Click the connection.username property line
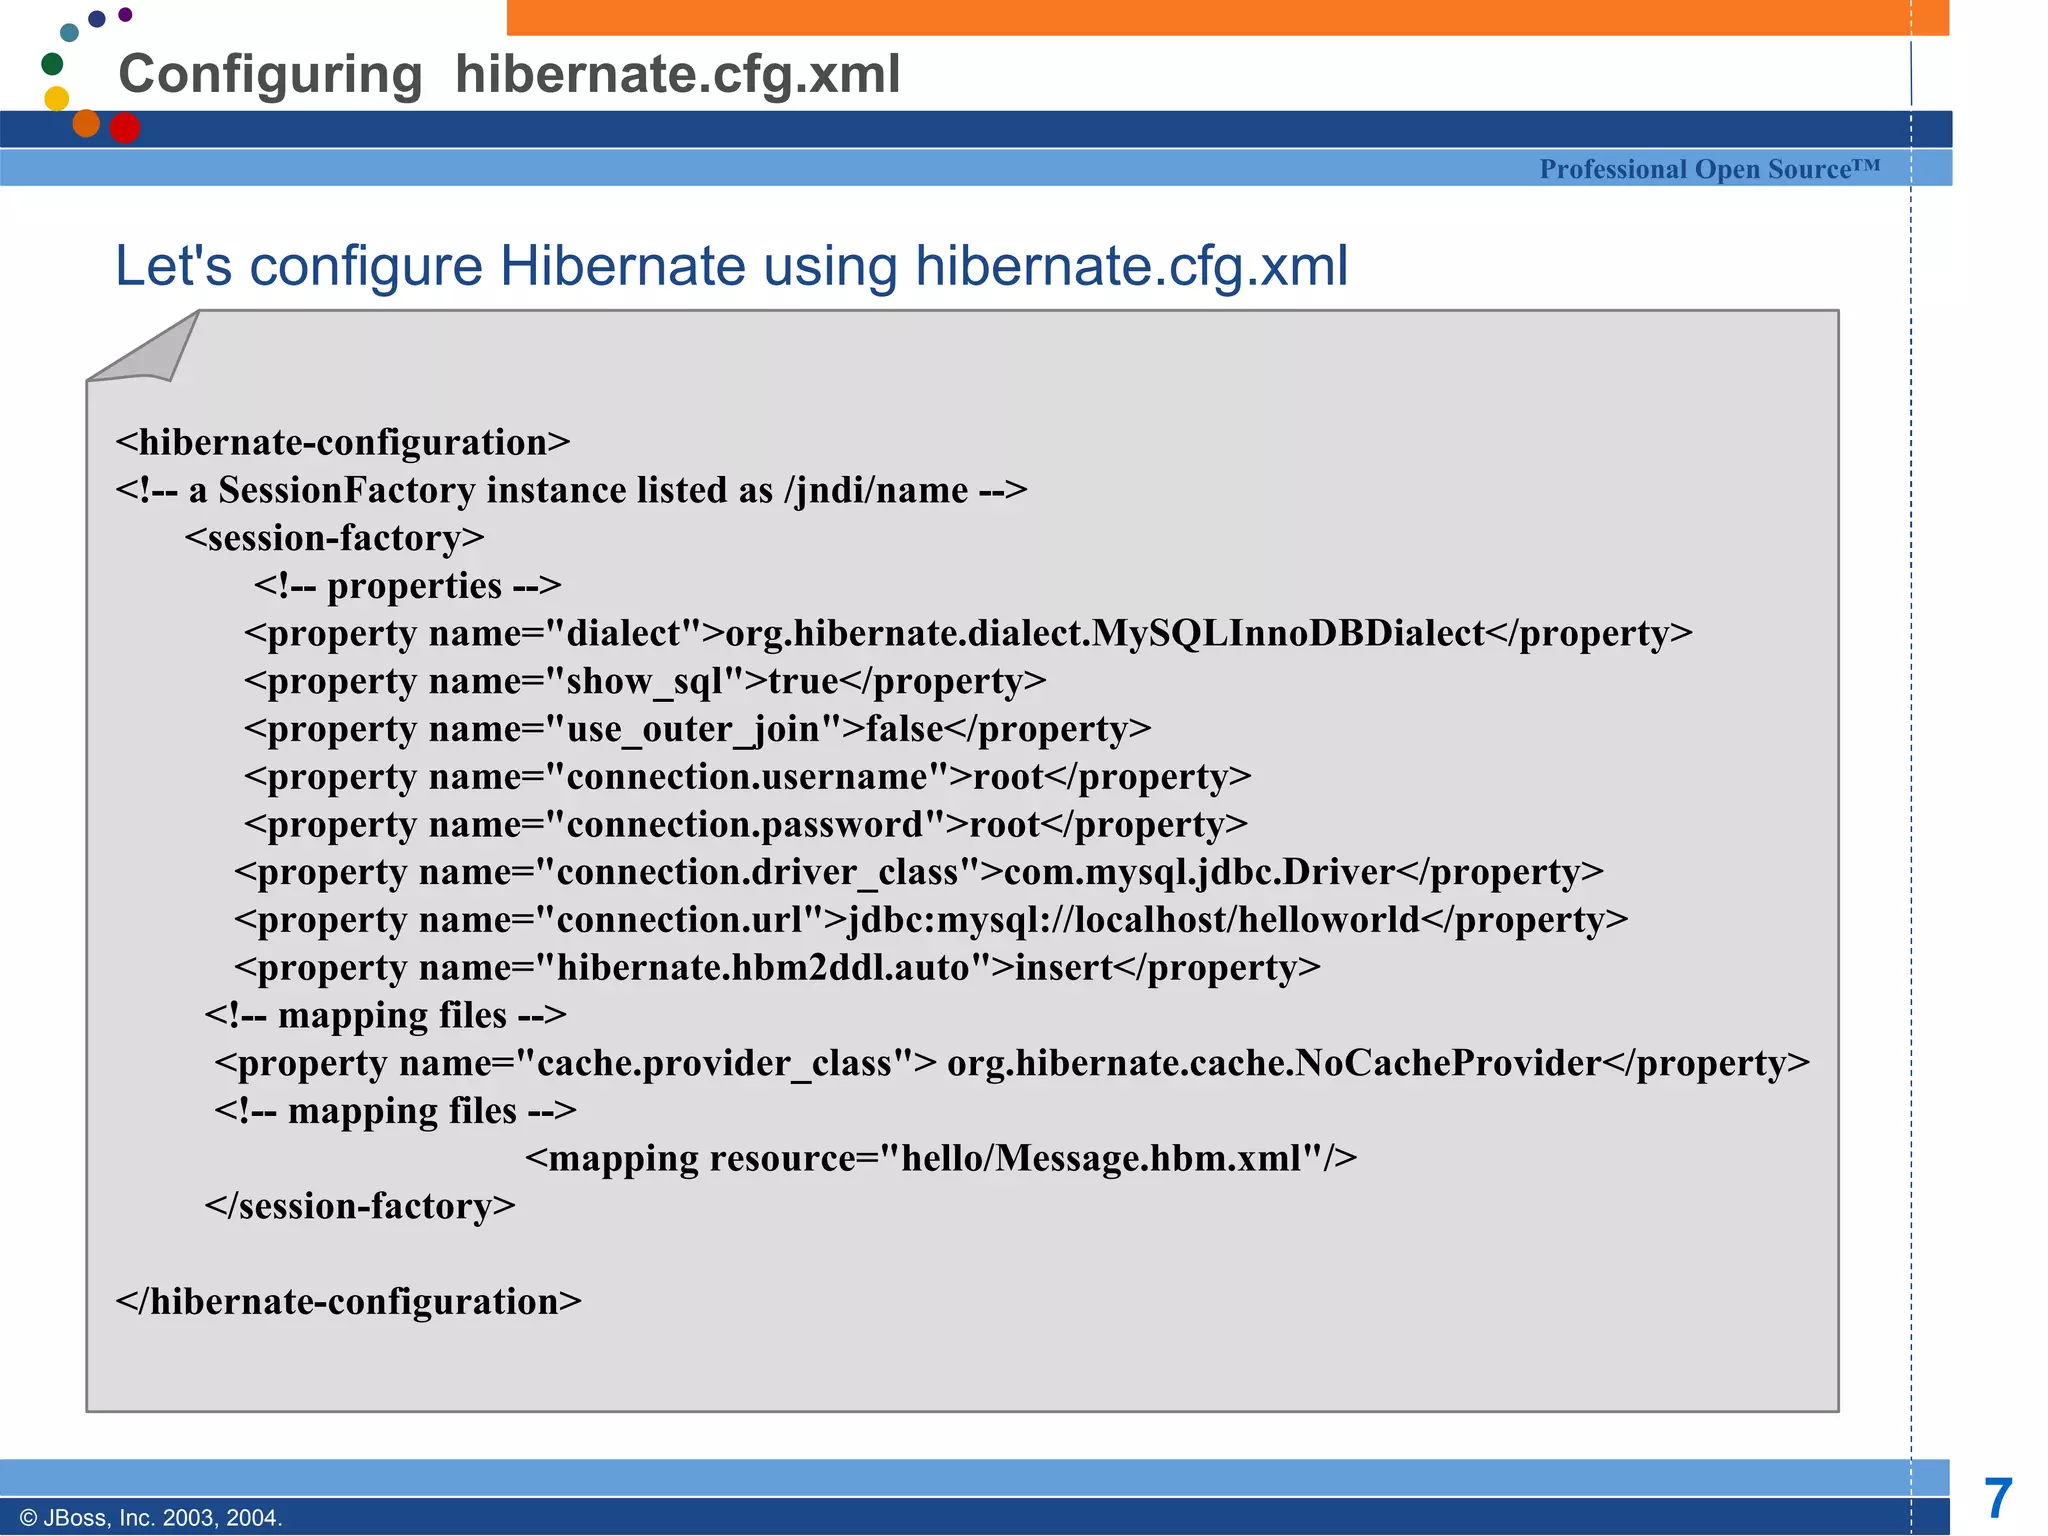Viewport: 2048px width, 1536px height. [748, 777]
